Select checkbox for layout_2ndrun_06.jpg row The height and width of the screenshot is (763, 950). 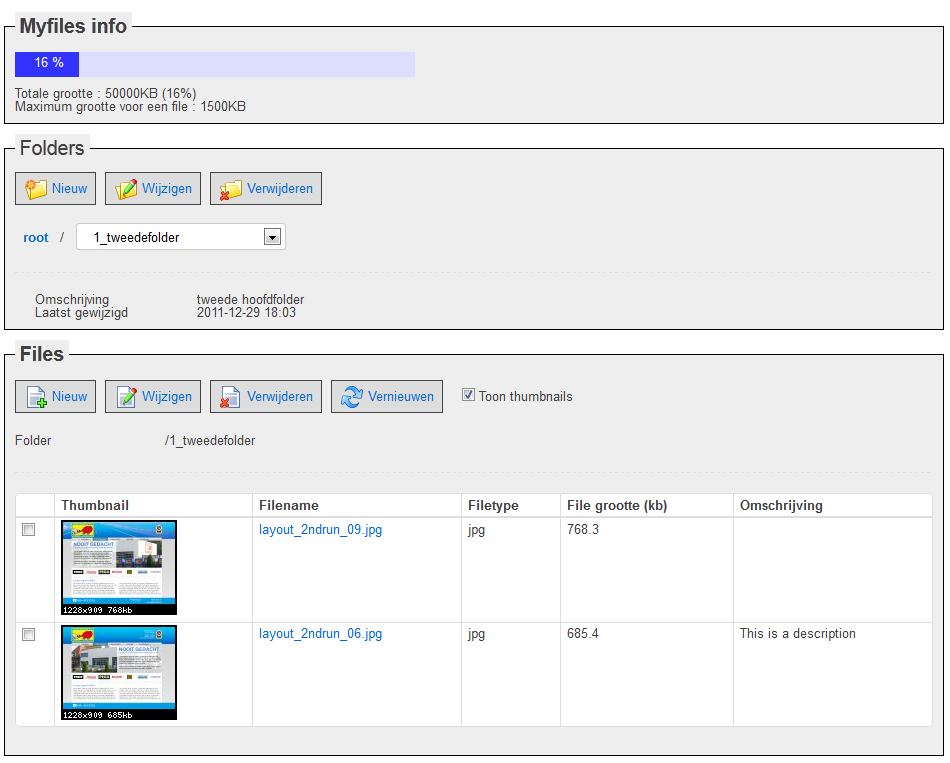pos(29,634)
